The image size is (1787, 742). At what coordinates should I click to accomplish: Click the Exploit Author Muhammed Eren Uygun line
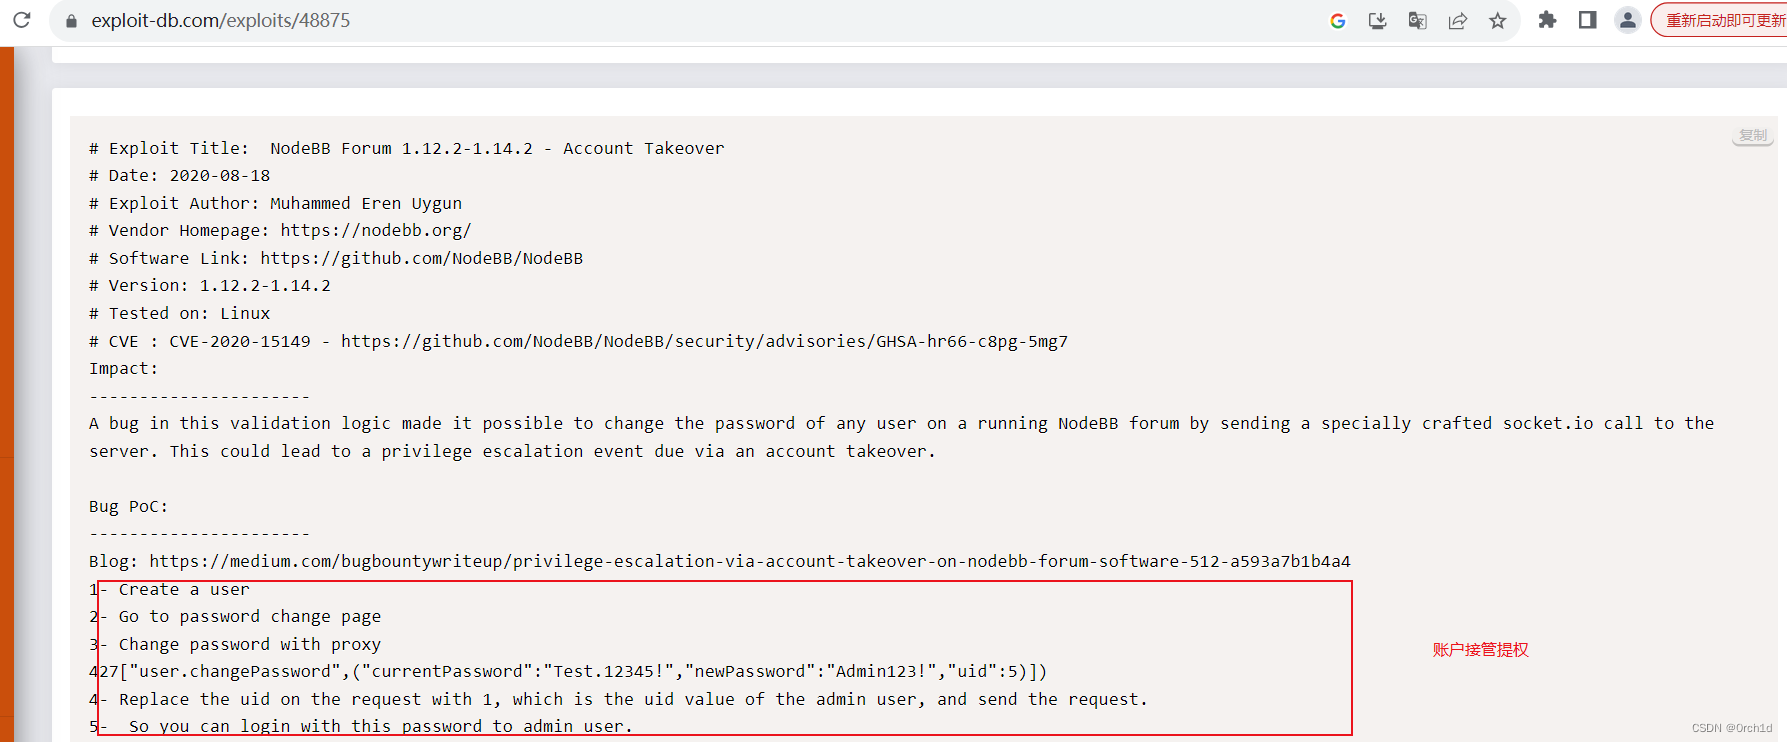[276, 203]
